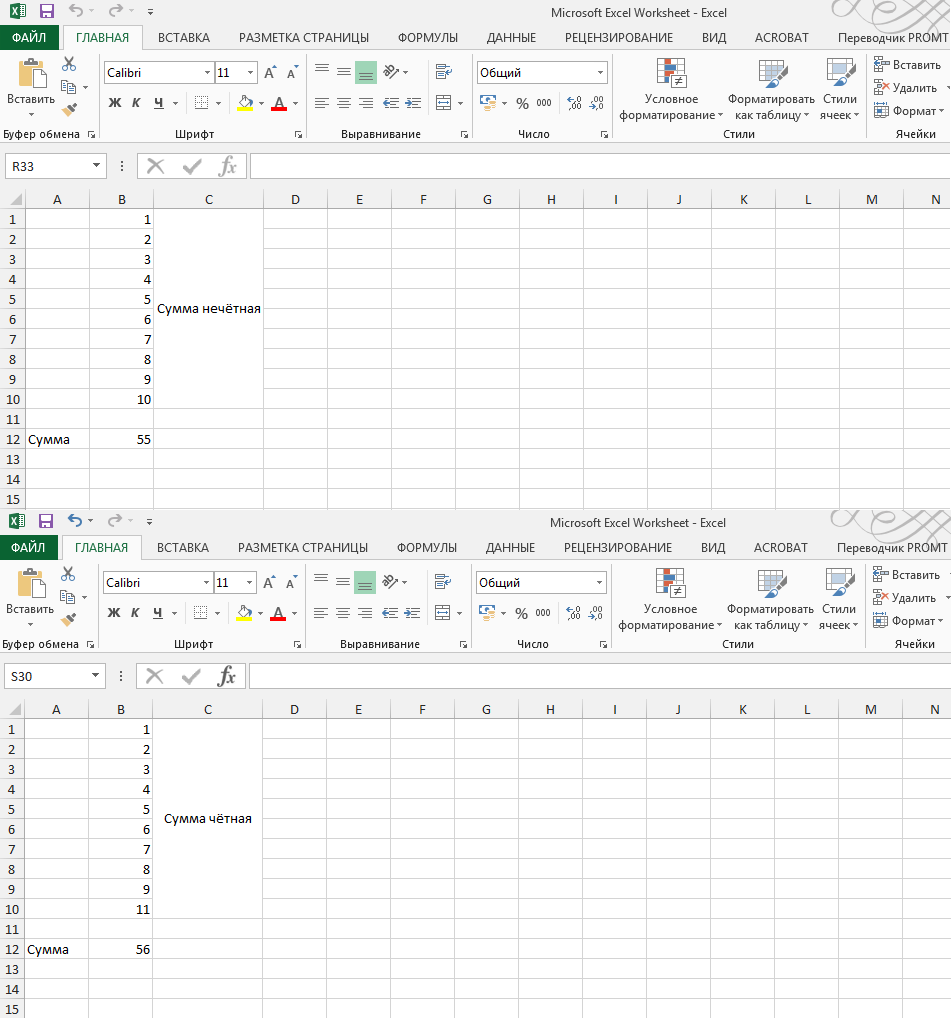Screen dimensions: 952x1018
Task: Click increase indent in the R33 name-box window
Action: 413,103
